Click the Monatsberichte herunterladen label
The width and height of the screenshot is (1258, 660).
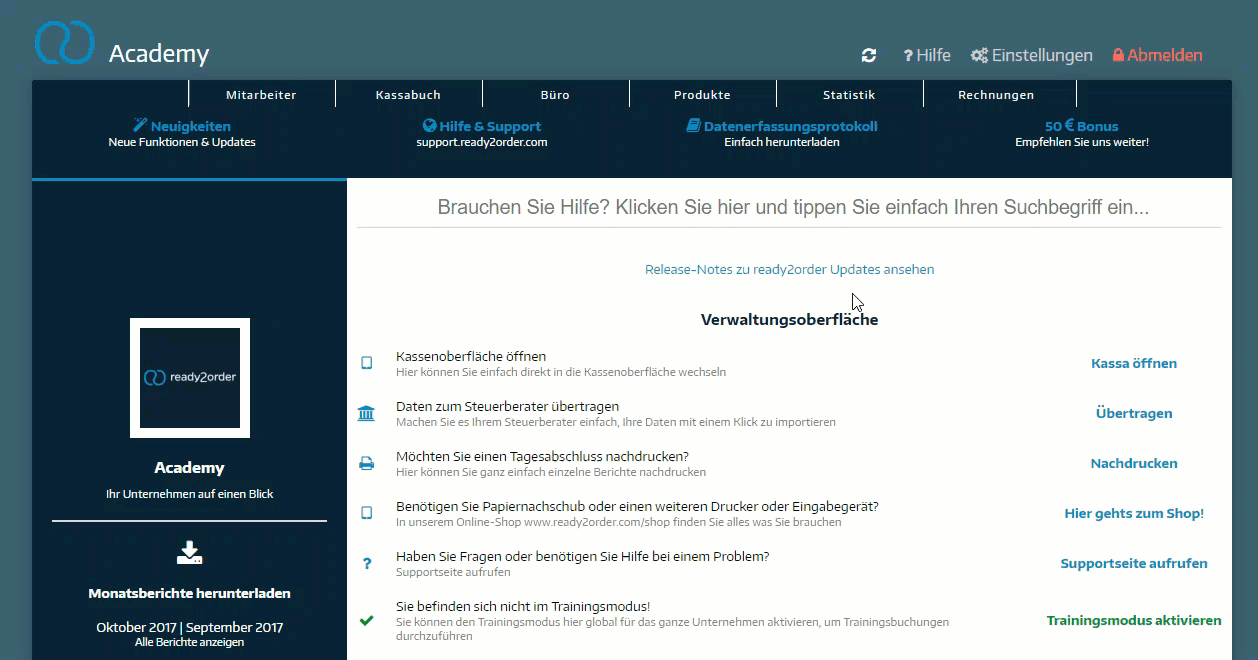[190, 593]
